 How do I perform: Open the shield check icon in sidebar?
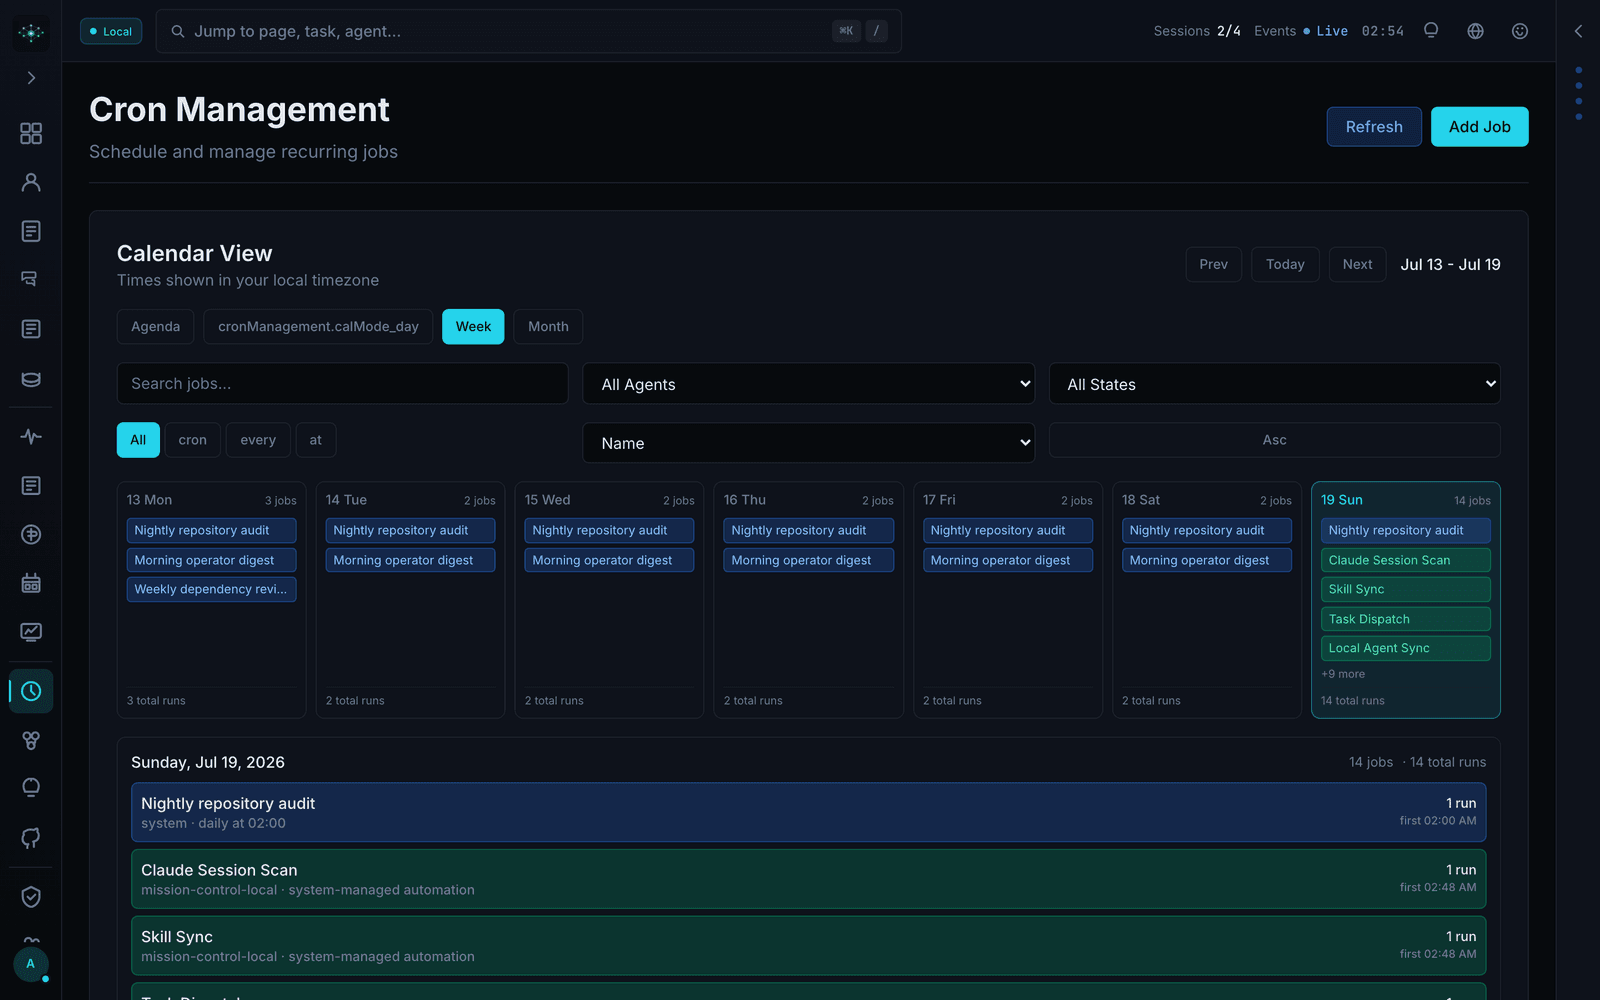tap(31, 897)
